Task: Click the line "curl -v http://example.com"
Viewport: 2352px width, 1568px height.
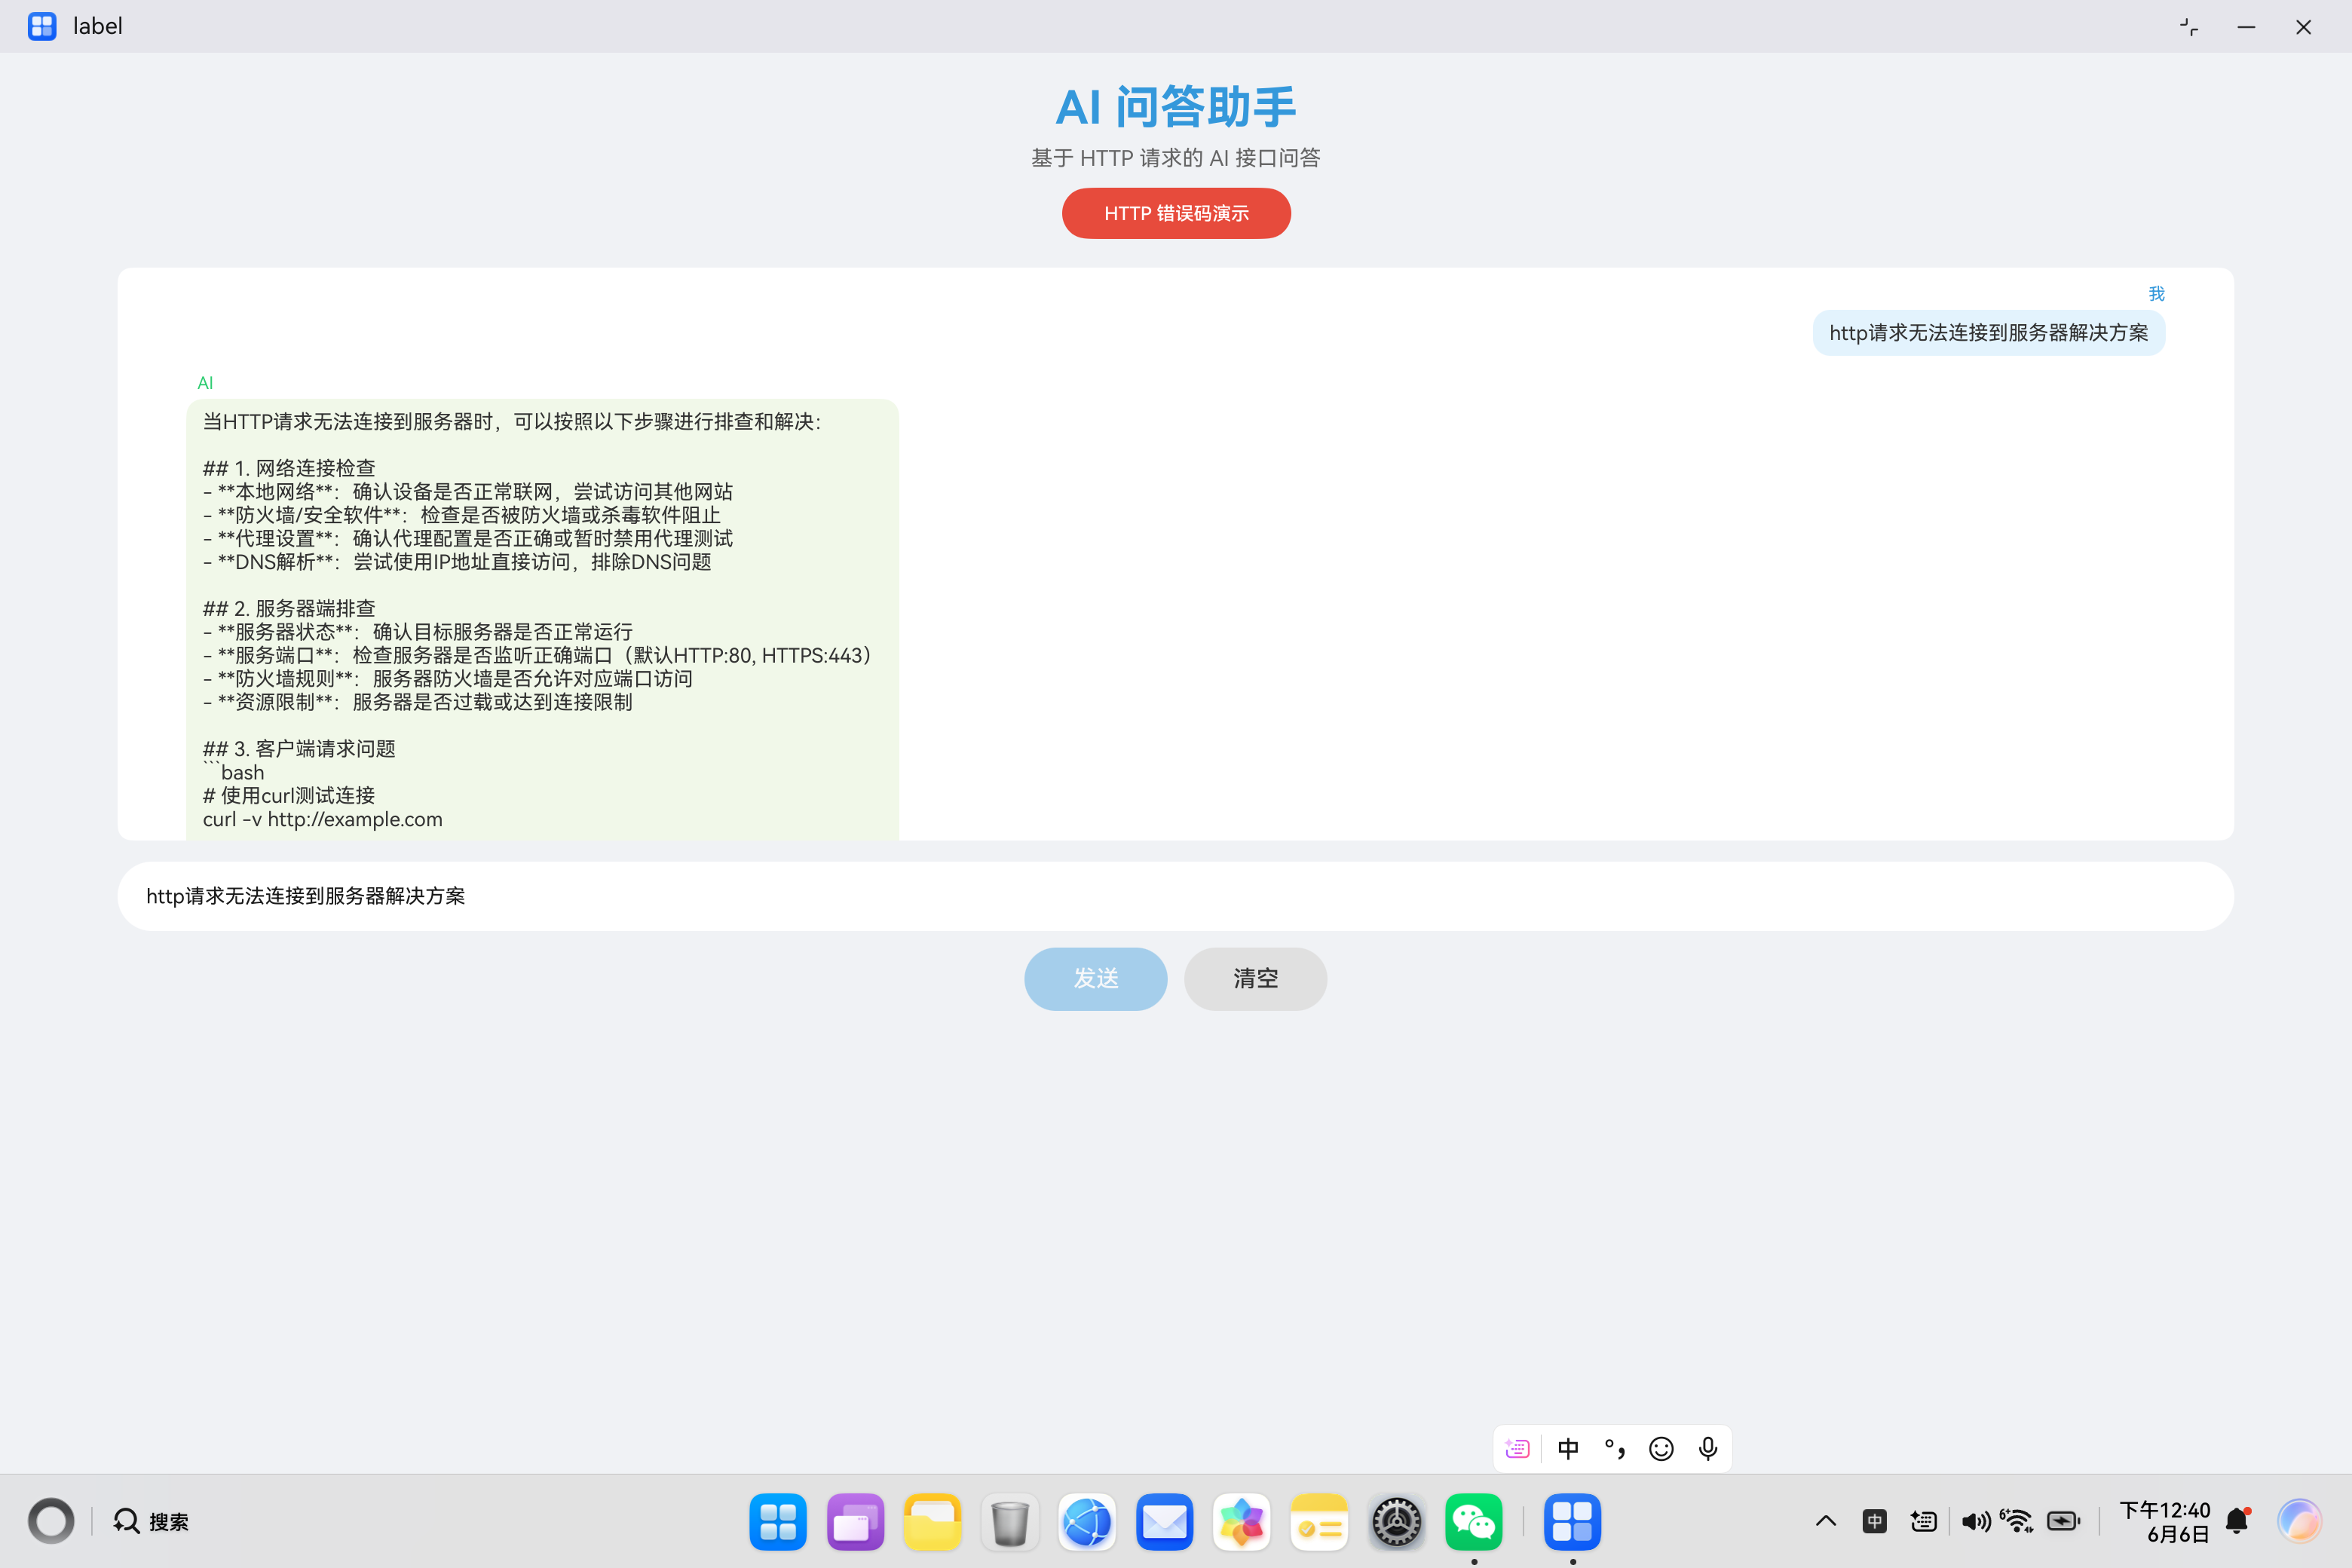Action: tap(322, 819)
